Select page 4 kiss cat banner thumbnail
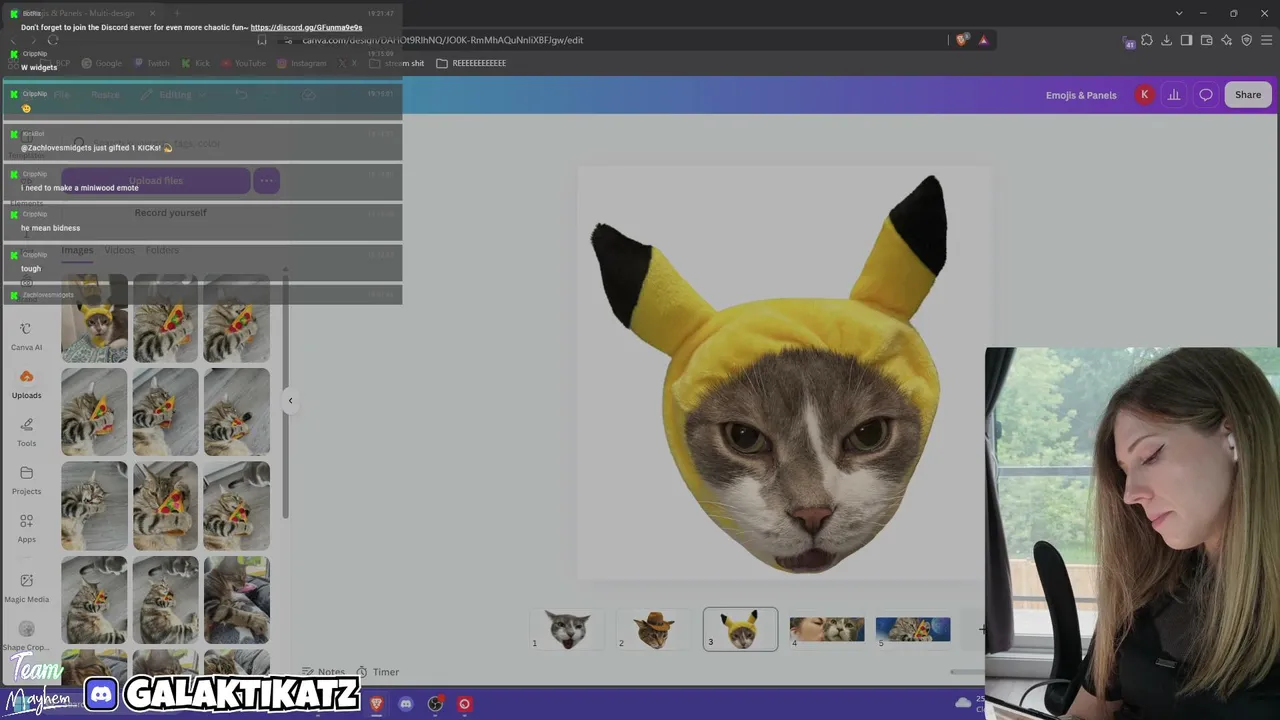Viewport: 1280px width, 720px height. coord(827,629)
